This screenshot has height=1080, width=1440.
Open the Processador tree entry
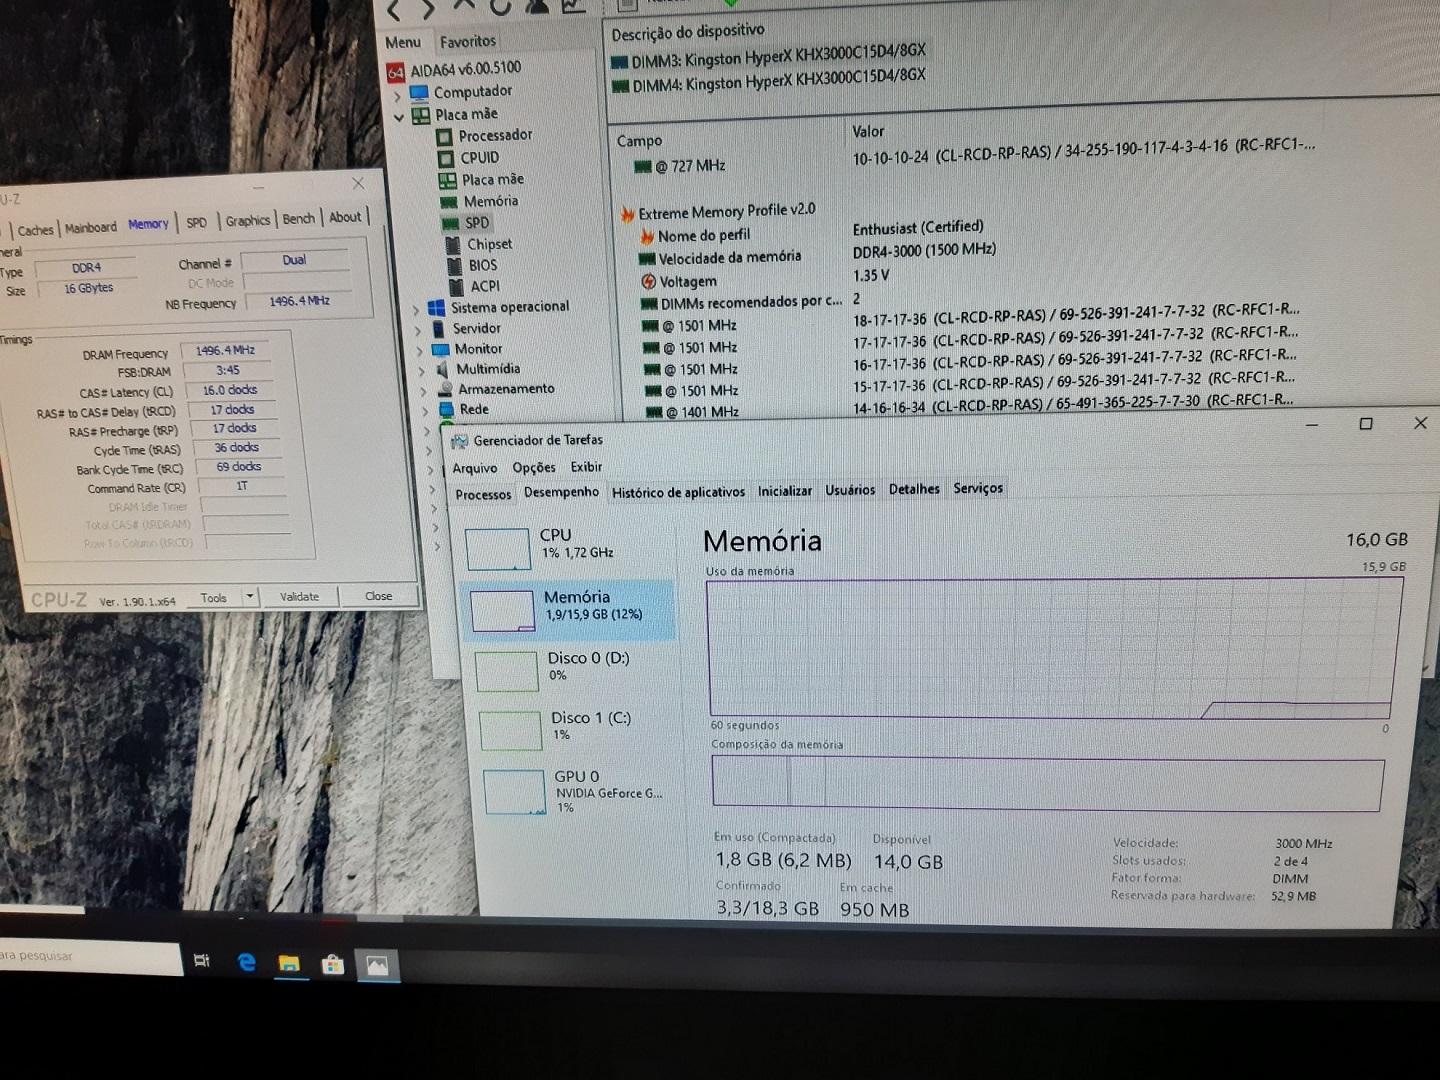pos(484,135)
